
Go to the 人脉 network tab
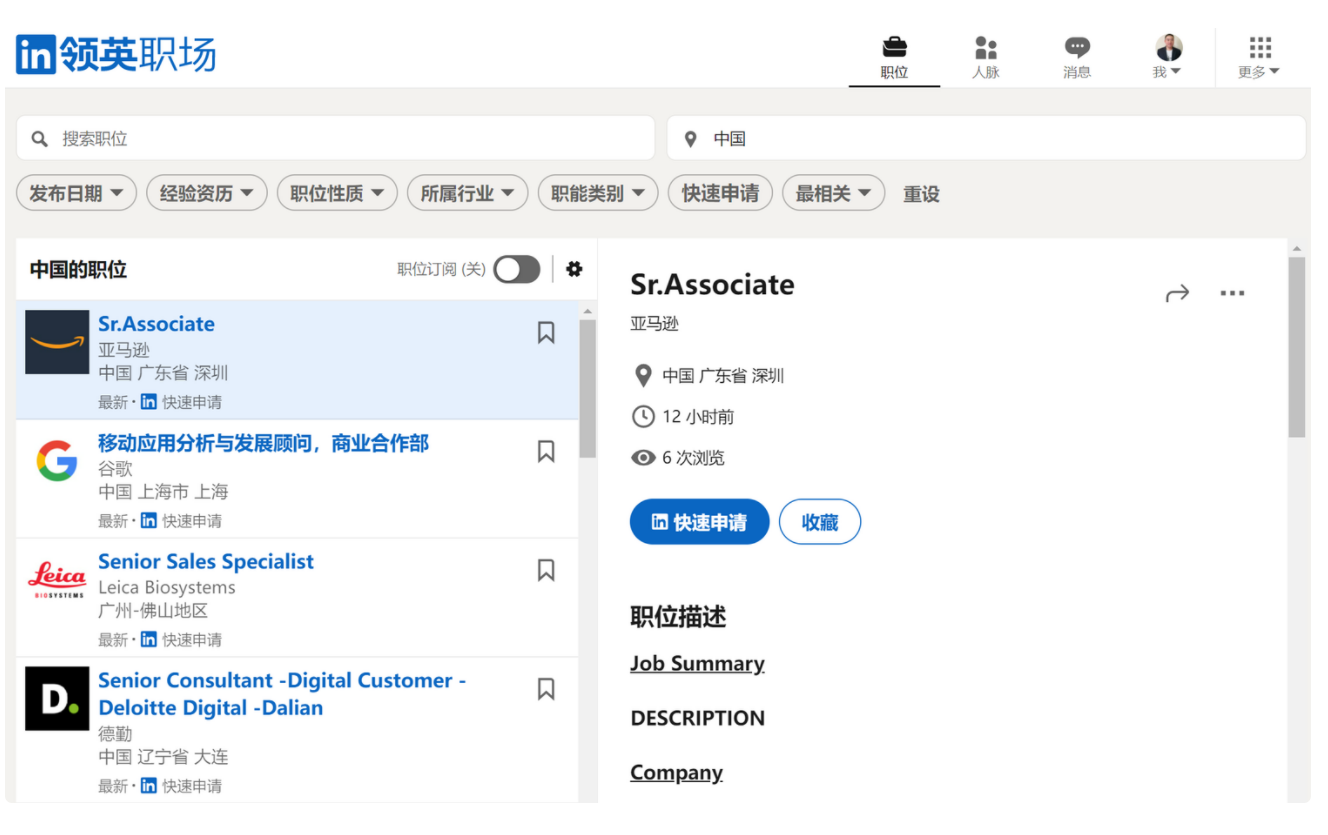986,58
